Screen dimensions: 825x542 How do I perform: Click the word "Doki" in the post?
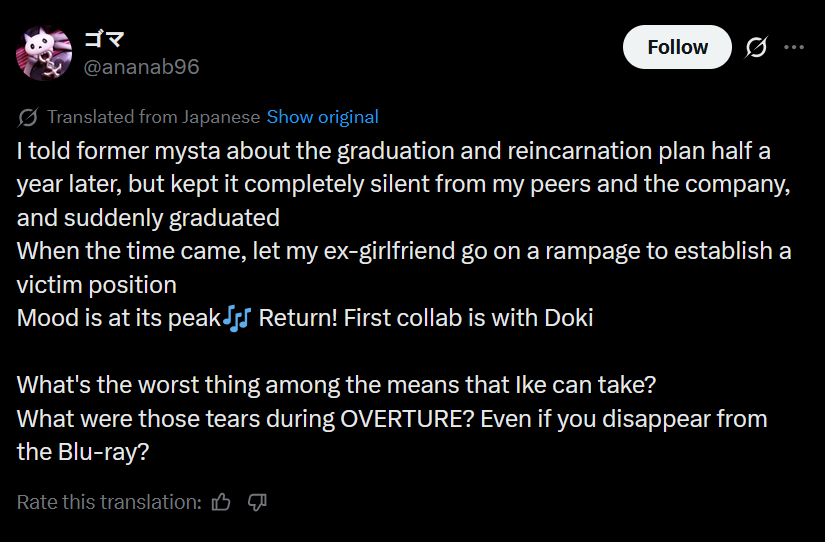click(x=569, y=318)
